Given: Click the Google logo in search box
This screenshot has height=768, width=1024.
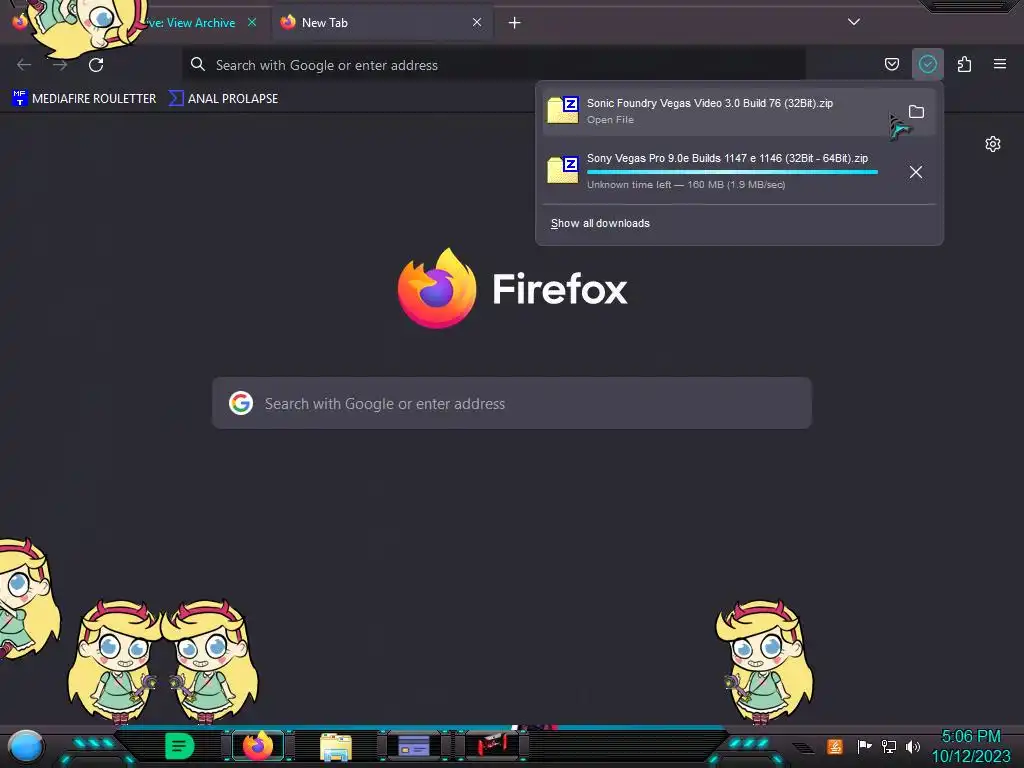Looking at the screenshot, I should pyautogui.click(x=241, y=403).
